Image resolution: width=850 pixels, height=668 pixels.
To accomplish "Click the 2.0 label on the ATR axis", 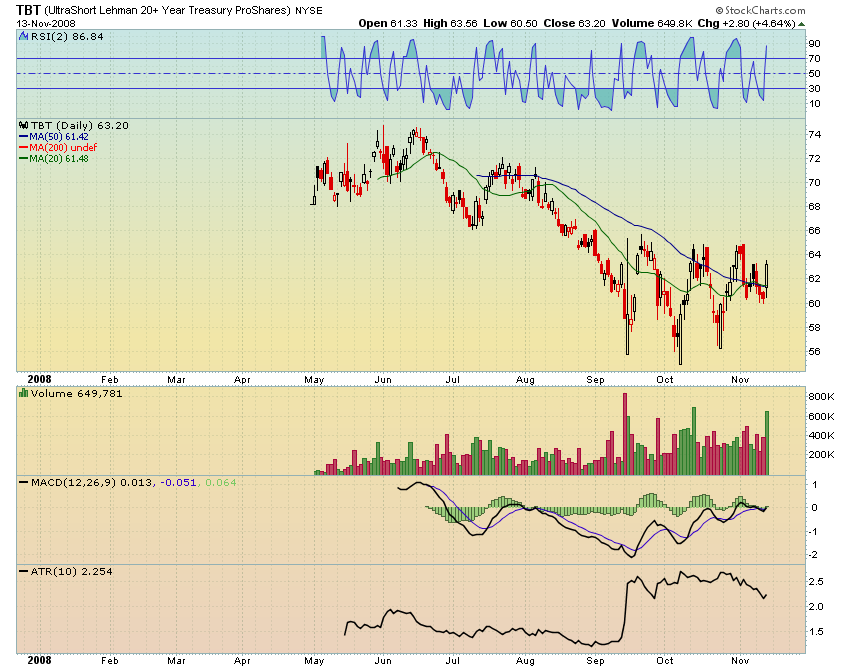I will [x=816, y=607].
